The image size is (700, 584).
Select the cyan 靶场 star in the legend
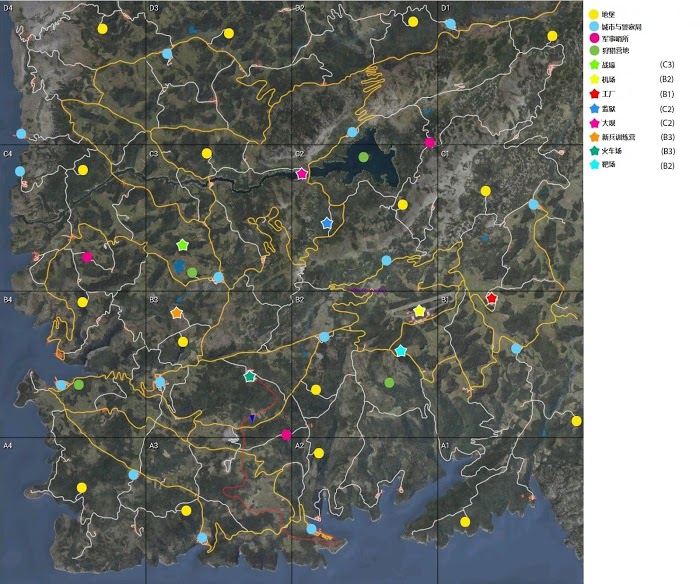(593, 165)
